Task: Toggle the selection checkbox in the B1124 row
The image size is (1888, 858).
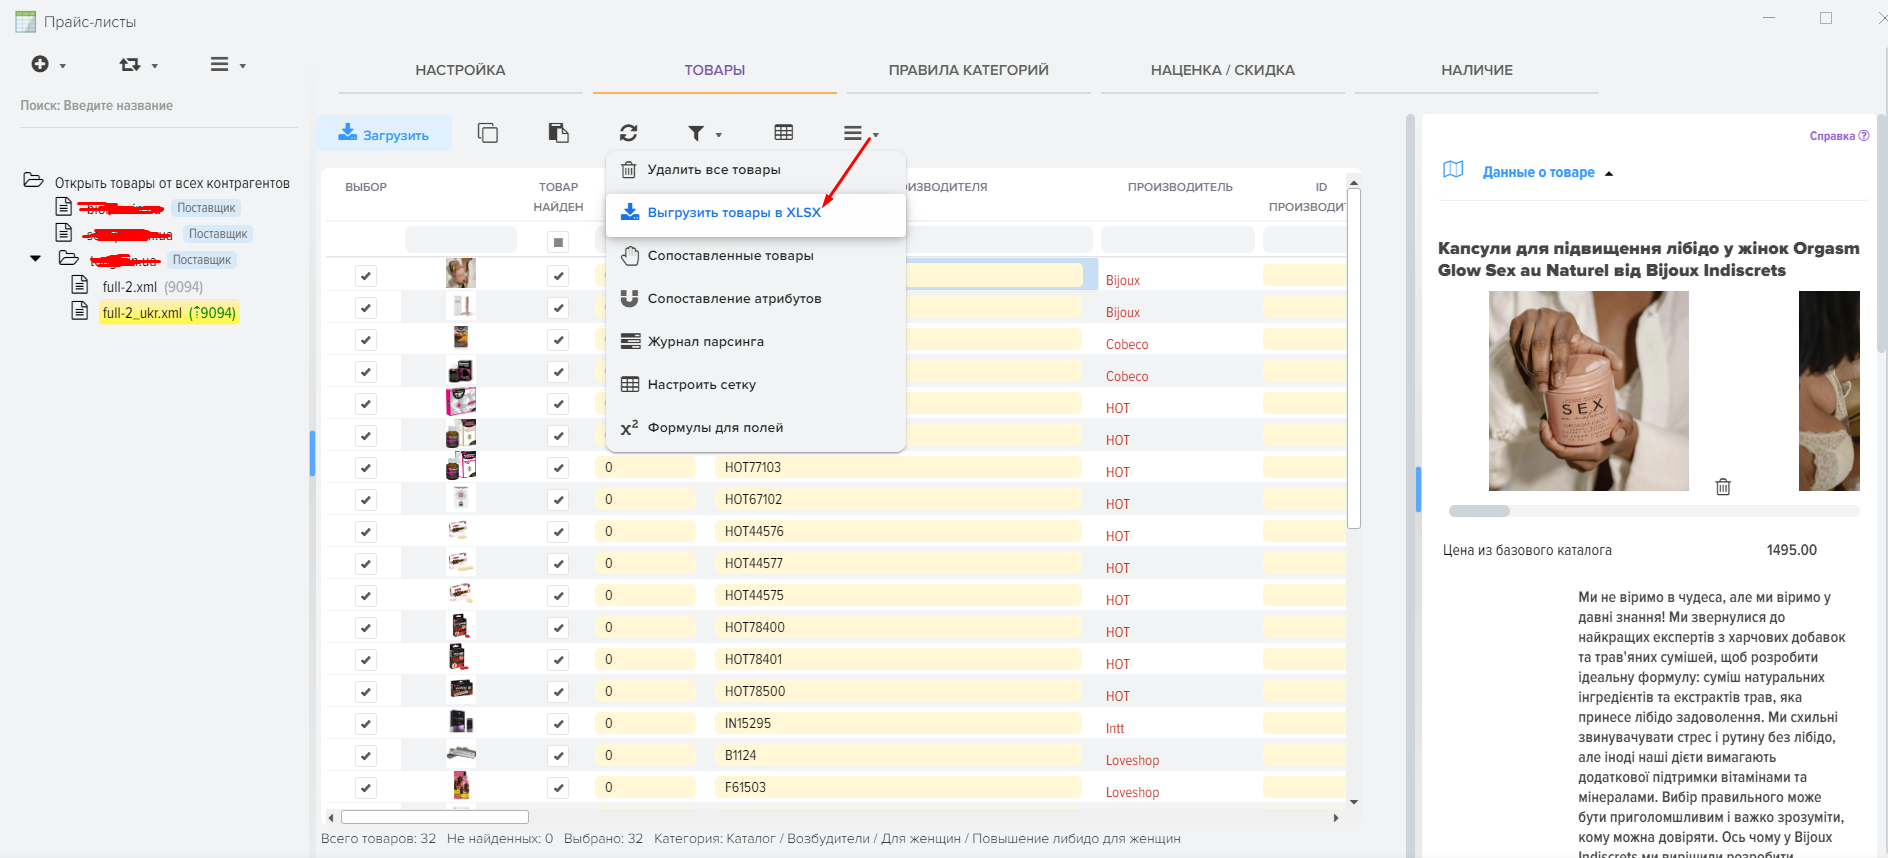Action: (x=366, y=756)
